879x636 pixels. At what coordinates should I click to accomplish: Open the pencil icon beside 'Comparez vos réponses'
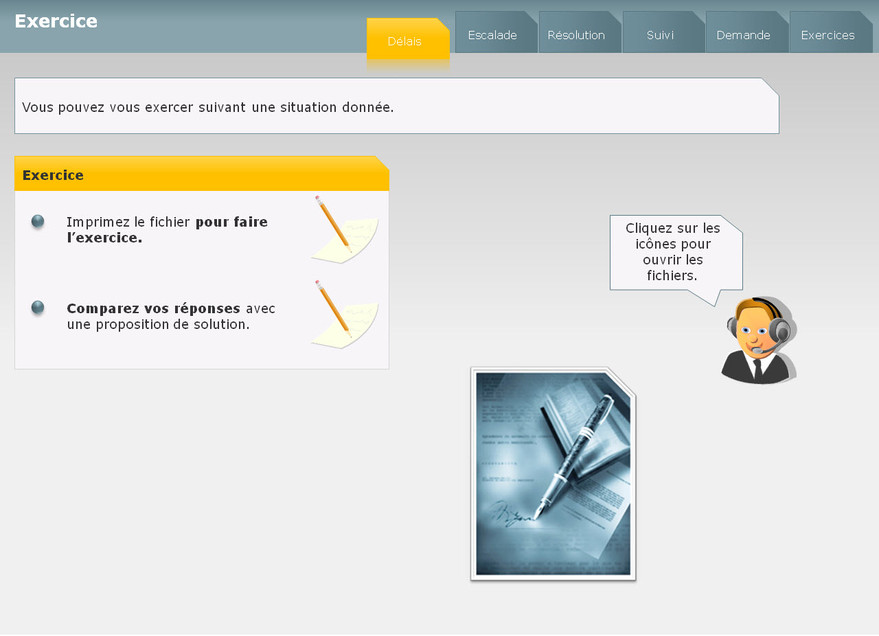pos(343,313)
